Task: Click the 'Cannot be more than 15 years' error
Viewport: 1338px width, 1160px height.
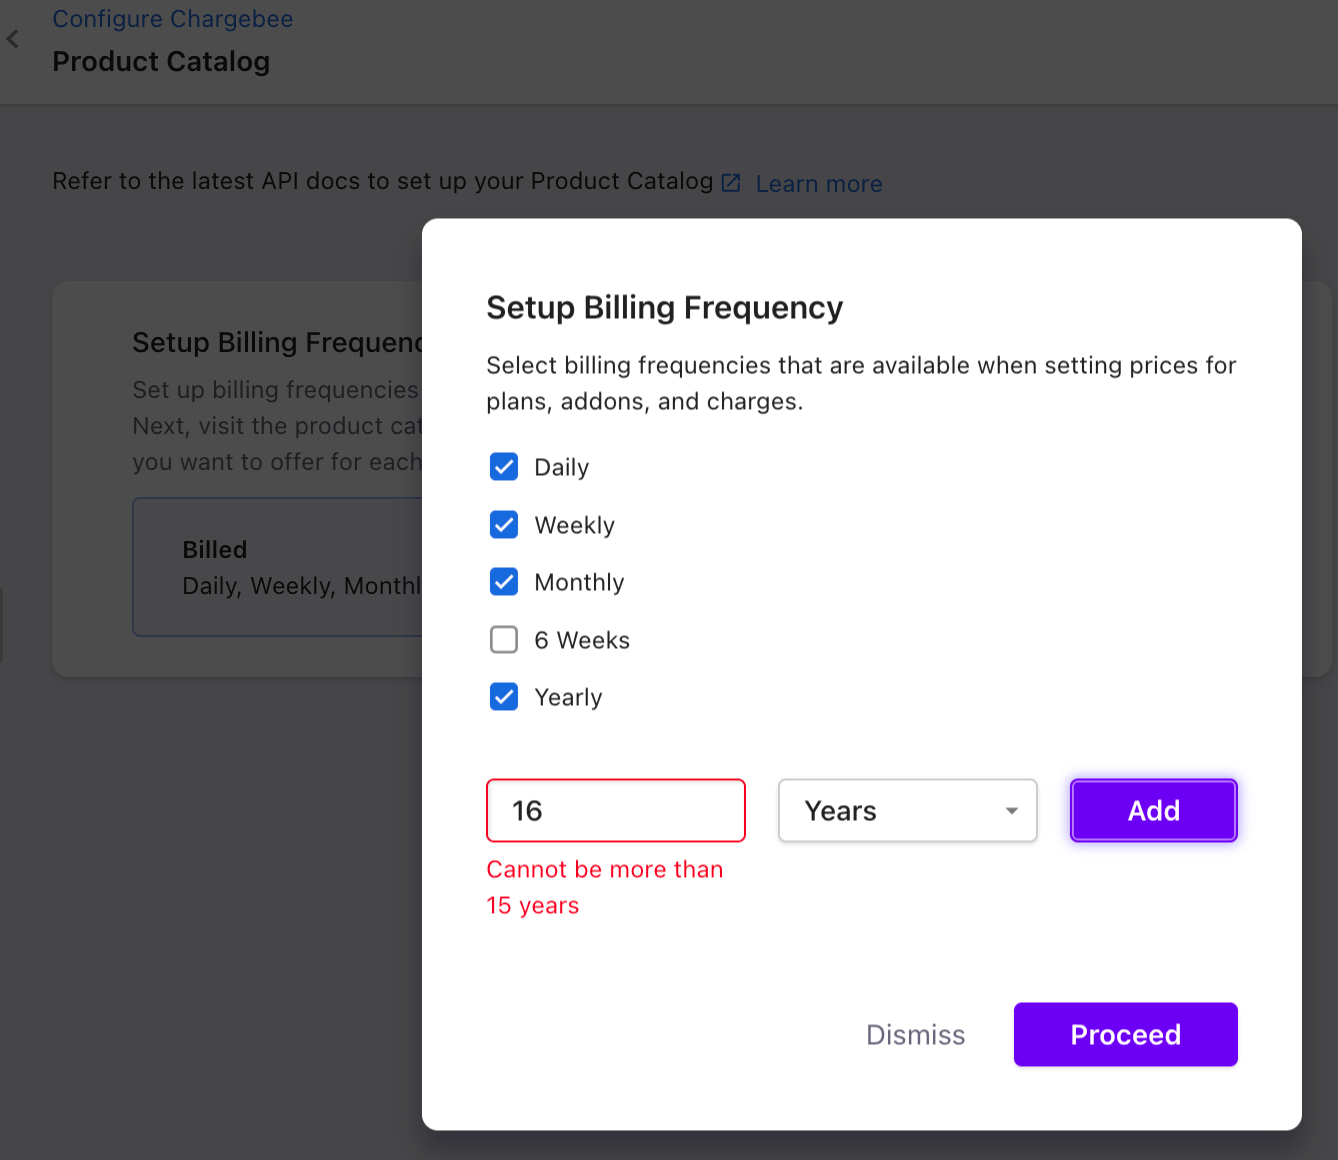Action: pos(604,887)
